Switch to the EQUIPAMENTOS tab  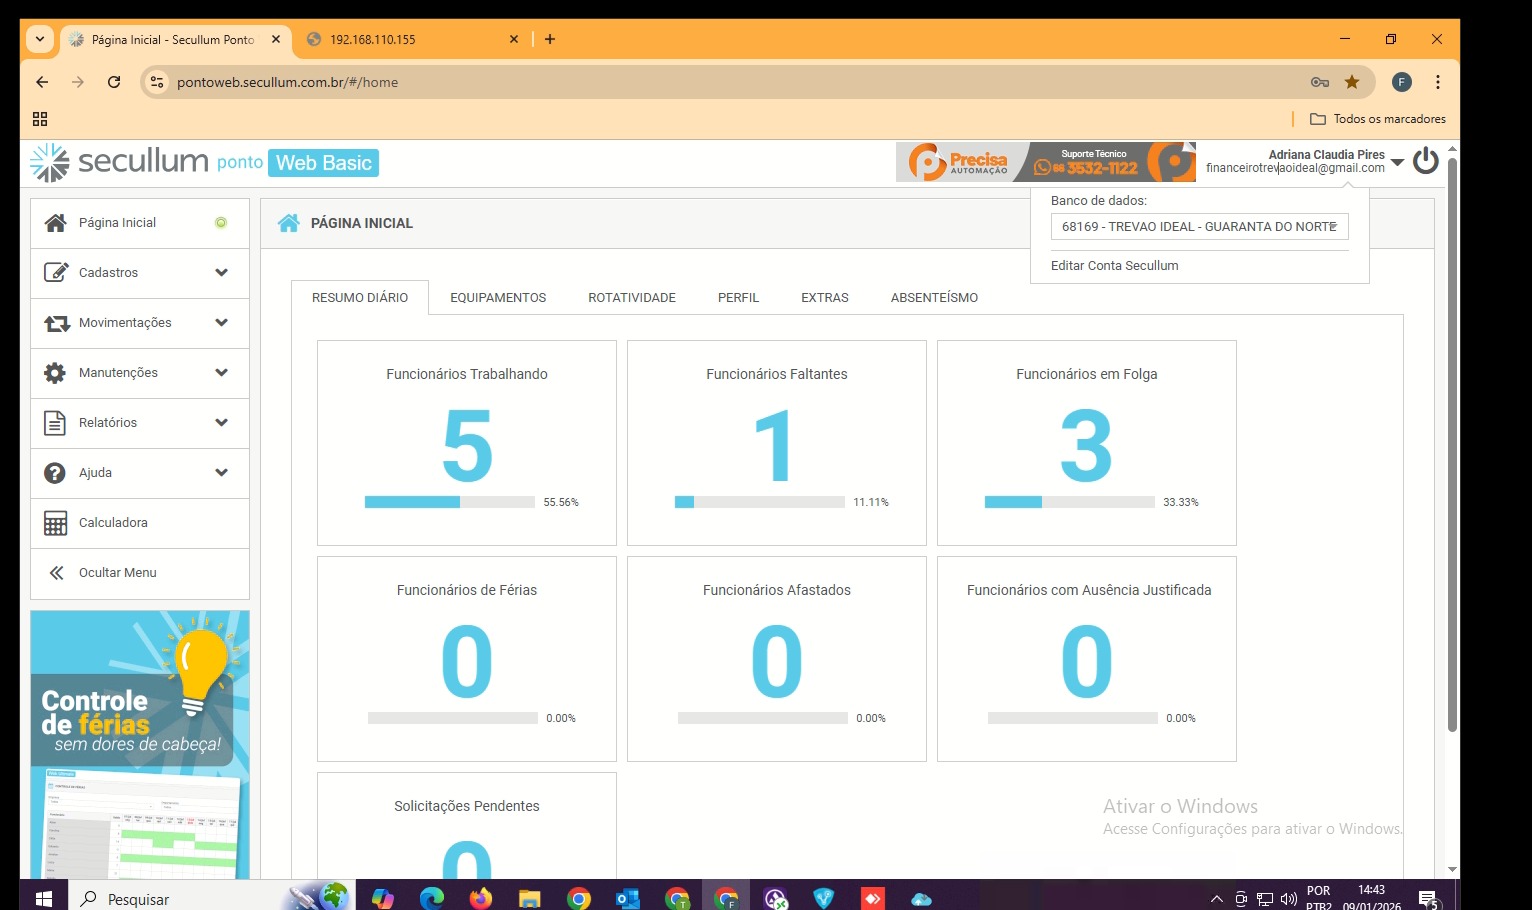498,298
